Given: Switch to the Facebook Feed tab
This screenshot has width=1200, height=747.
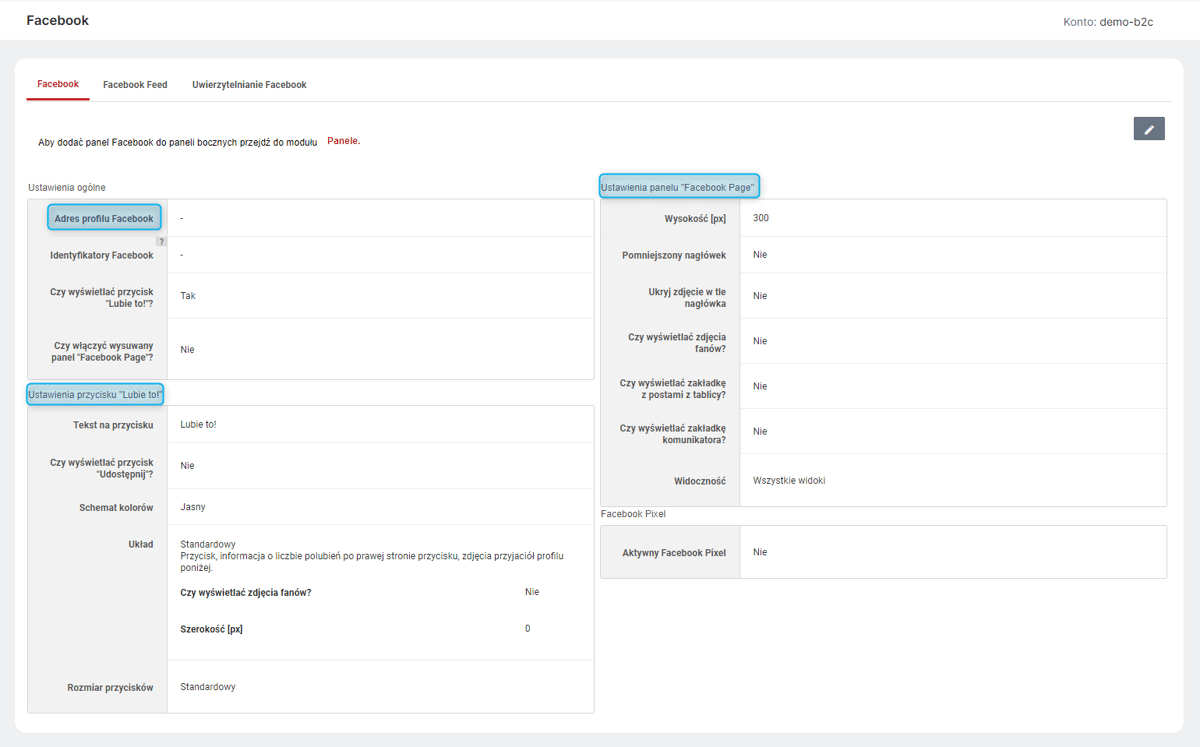Looking at the screenshot, I should pos(135,85).
